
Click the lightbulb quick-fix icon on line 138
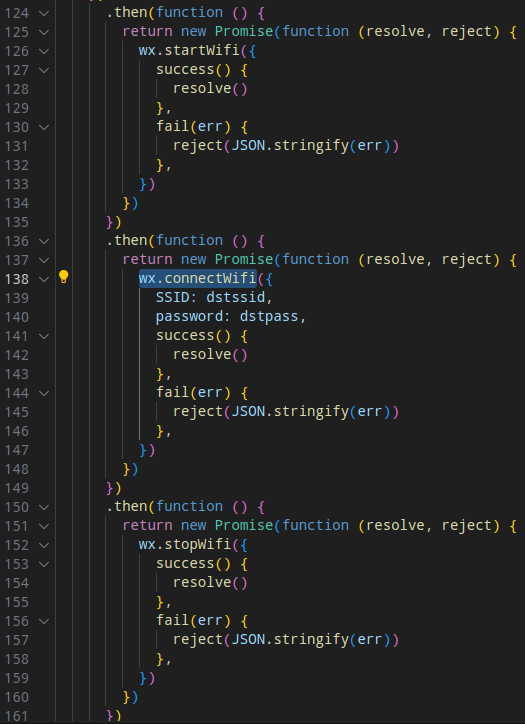pos(63,277)
